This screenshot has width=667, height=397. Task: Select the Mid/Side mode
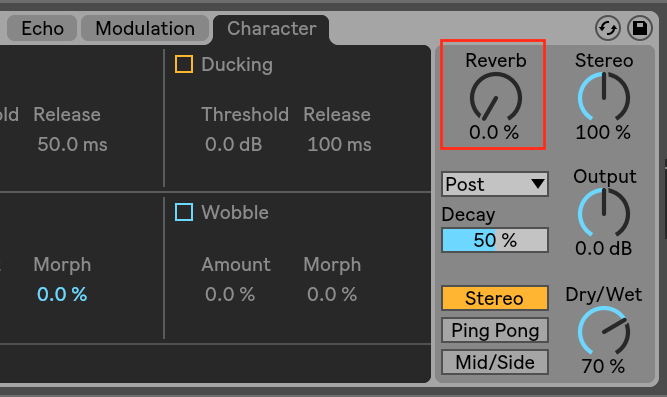(x=495, y=362)
